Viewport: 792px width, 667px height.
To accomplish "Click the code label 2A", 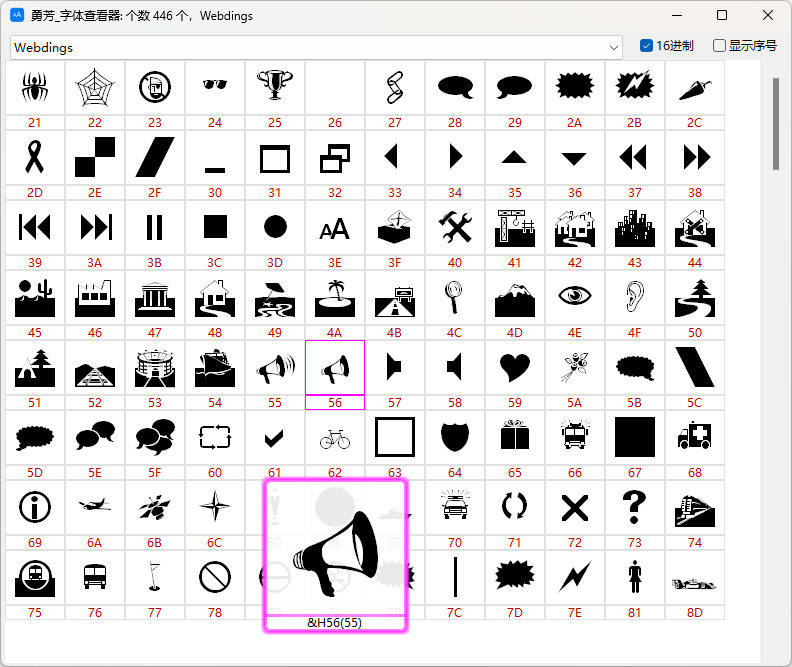I will (574, 123).
